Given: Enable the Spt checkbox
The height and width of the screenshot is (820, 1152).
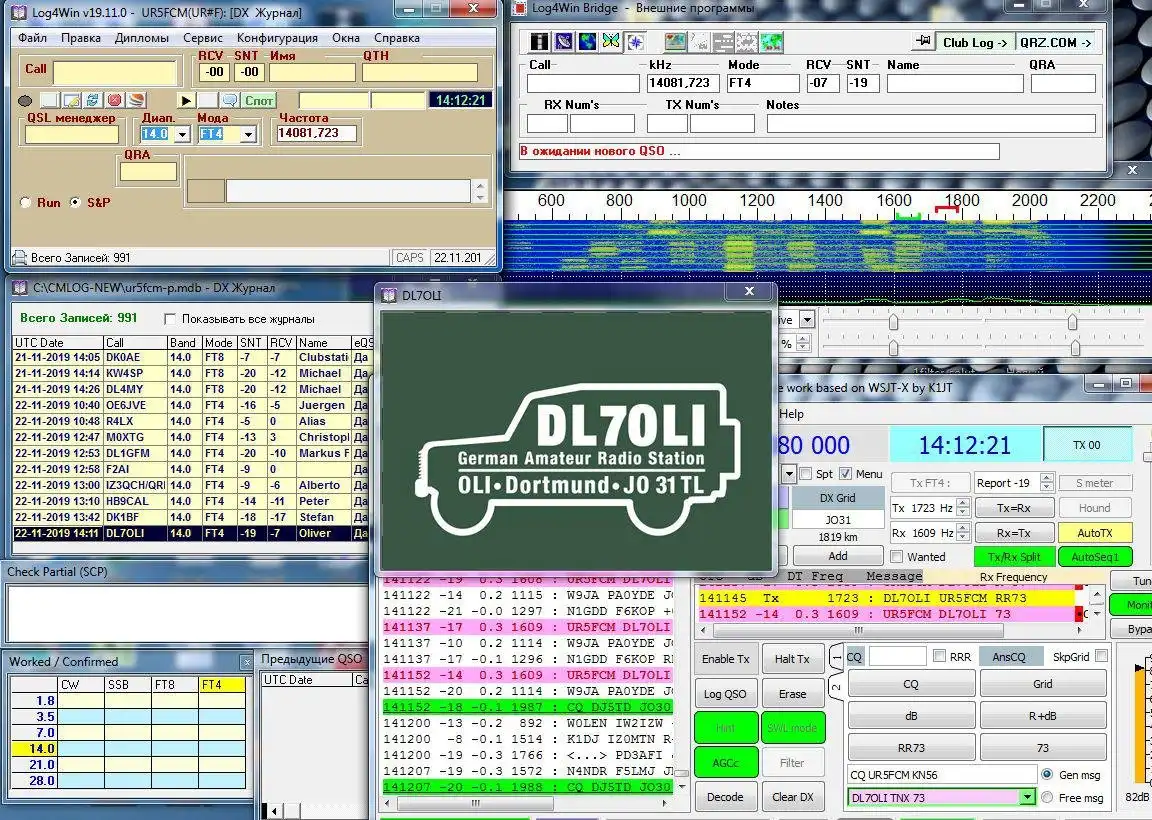Looking at the screenshot, I should [806, 474].
